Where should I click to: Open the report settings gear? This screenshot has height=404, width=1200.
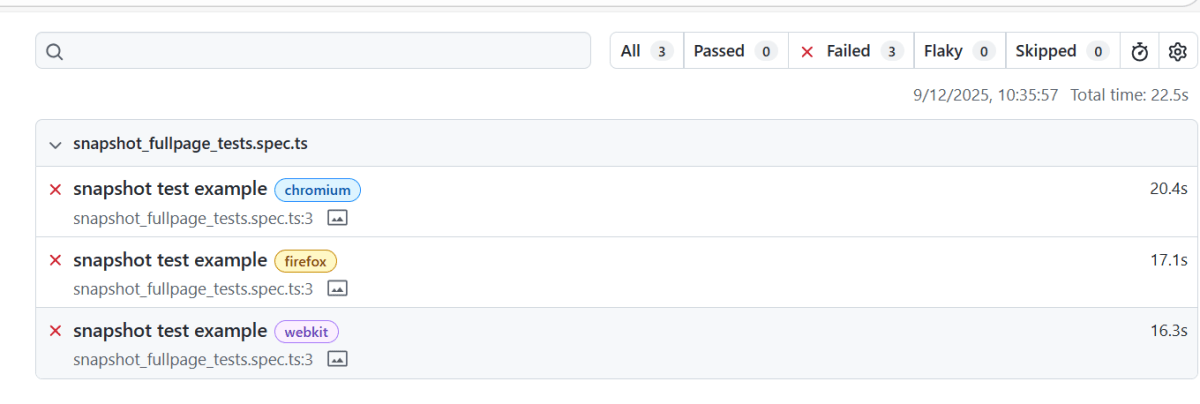click(1177, 52)
